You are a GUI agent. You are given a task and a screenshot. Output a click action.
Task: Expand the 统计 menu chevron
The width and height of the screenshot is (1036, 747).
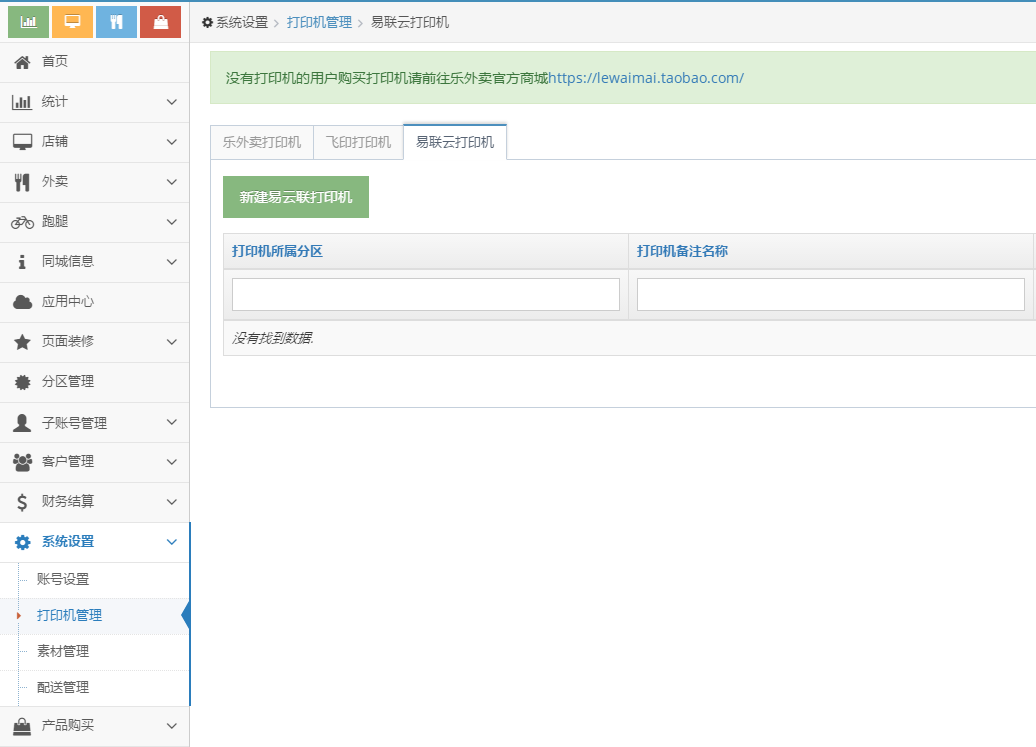(x=172, y=102)
